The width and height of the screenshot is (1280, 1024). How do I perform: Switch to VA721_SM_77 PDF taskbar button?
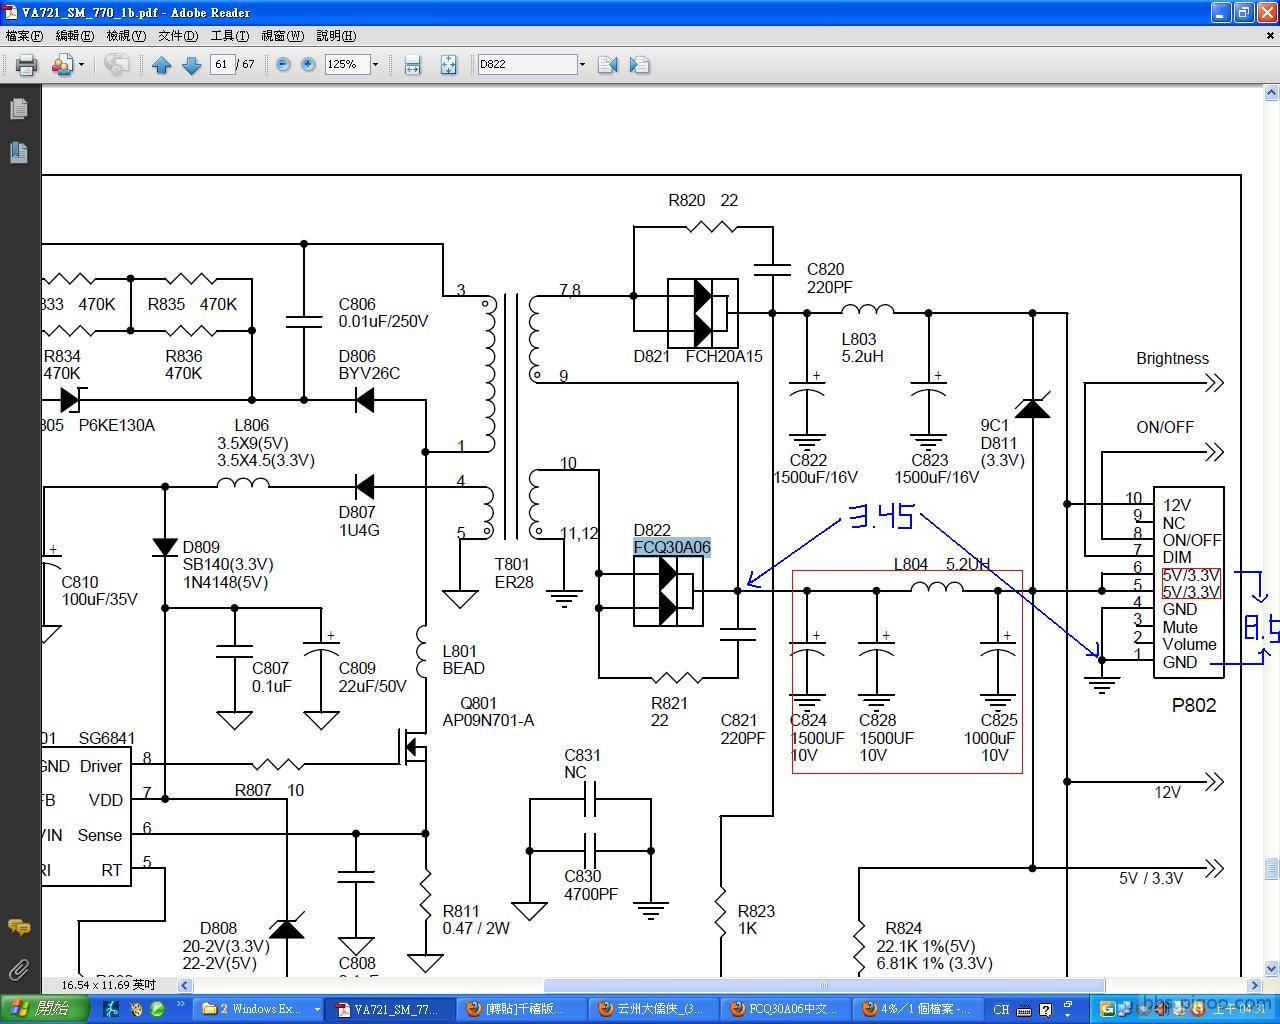pyautogui.click(x=391, y=1009)
